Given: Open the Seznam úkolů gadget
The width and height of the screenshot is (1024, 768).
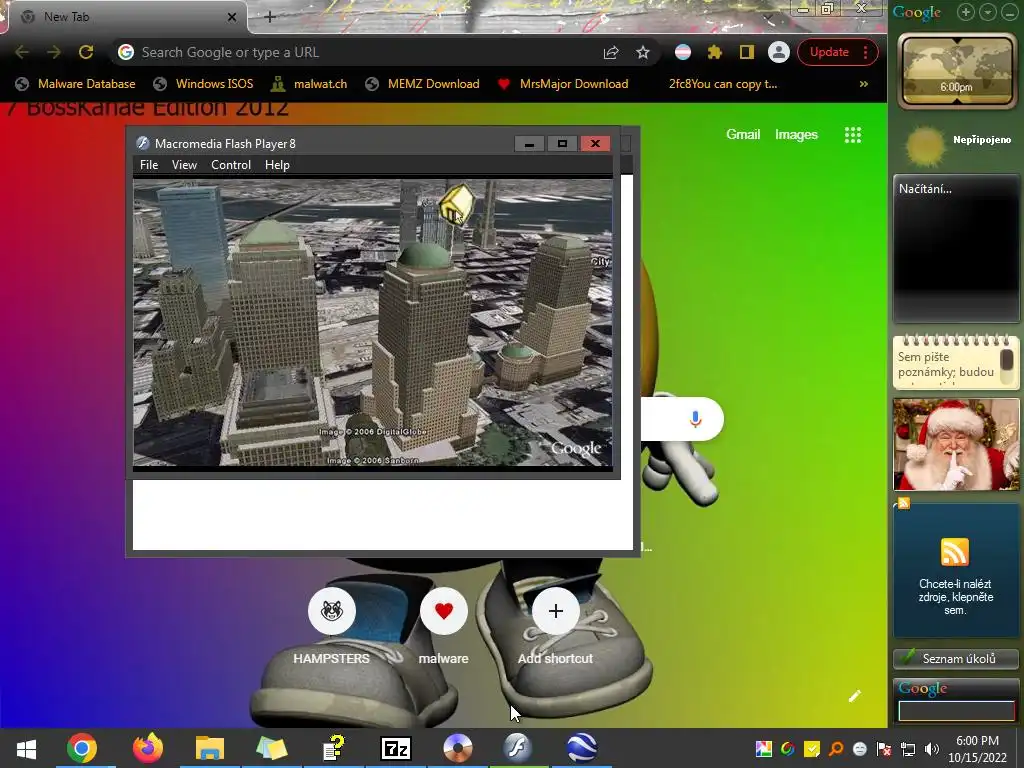Looking at the screenshot, I should click(956, 658).
